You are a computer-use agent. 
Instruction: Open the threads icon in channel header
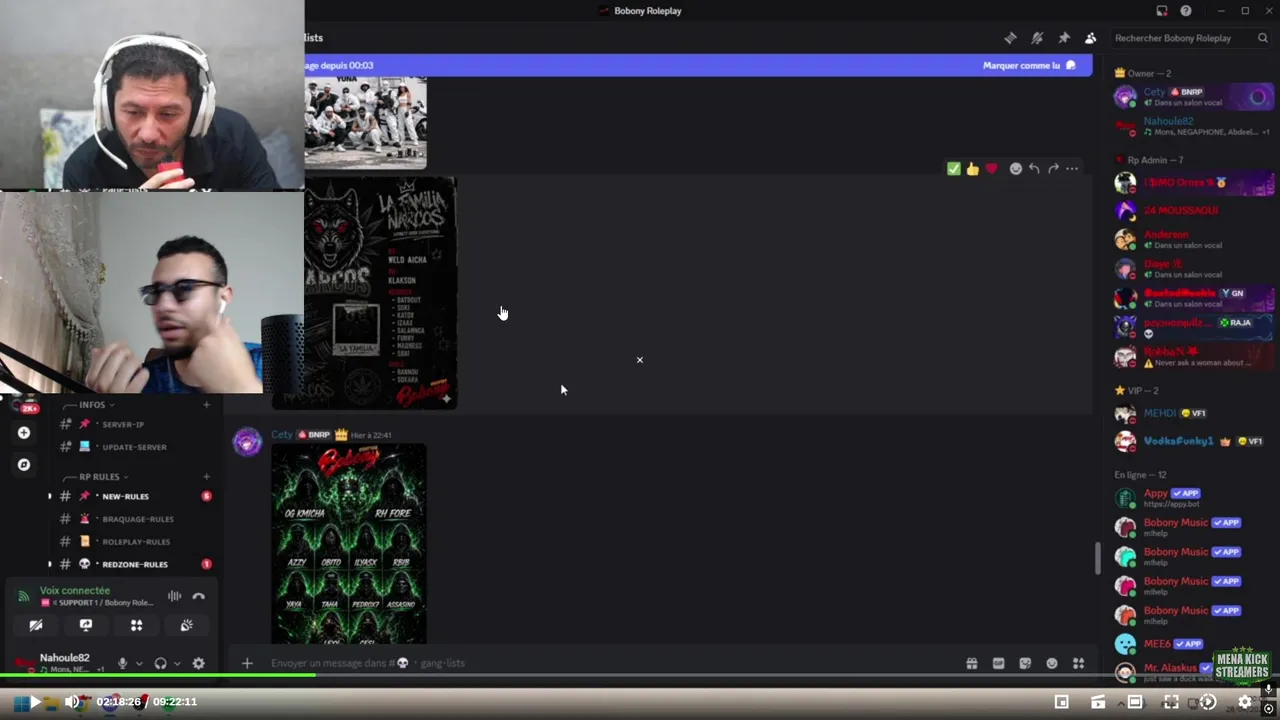point(1010,38)
